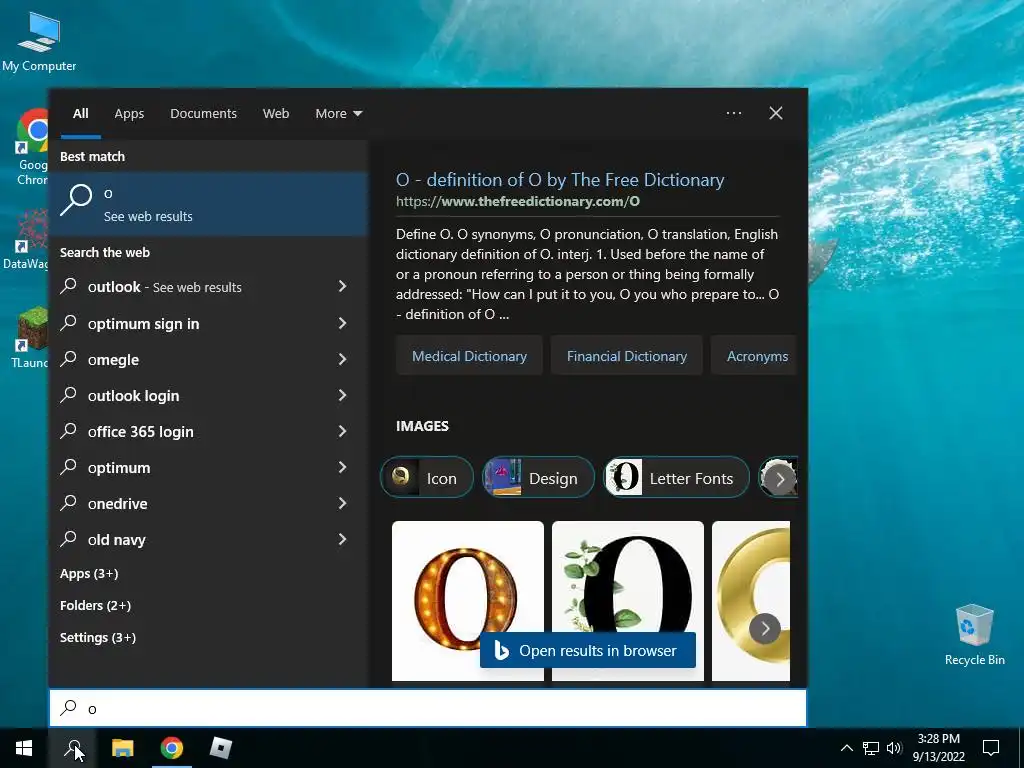Show hidden system tray icons
Screen dimensions: 1024x768
846,748
